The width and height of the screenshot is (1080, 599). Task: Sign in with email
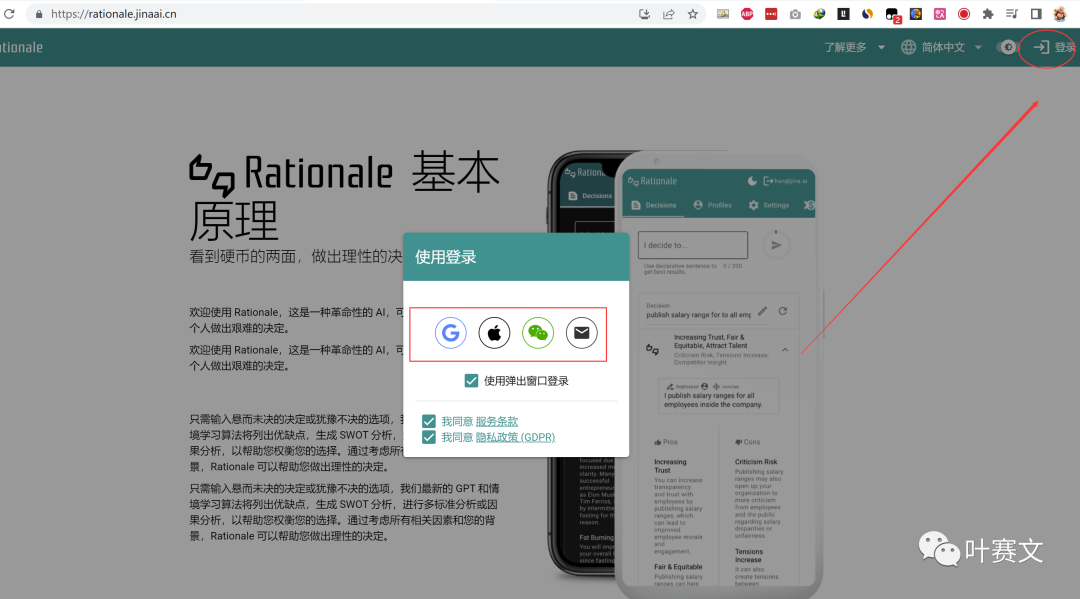582,332
